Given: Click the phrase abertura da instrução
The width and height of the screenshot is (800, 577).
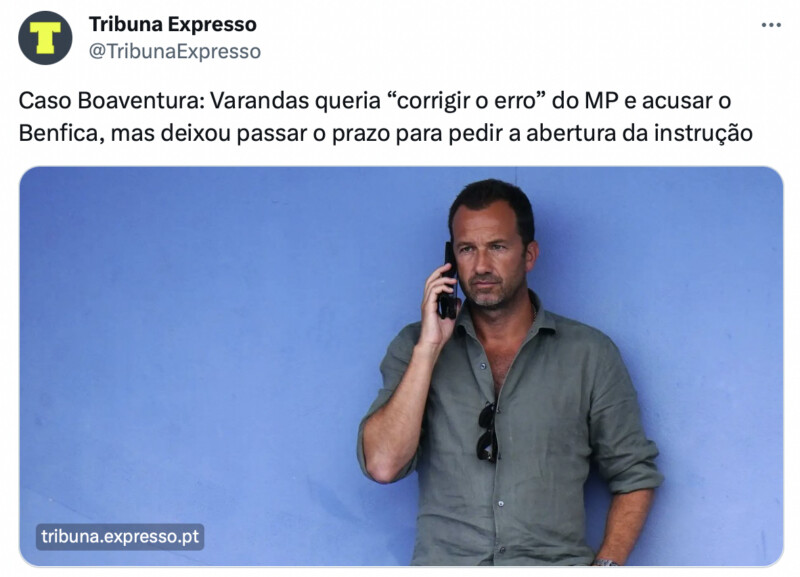Looking at the screenshot, I should [639, 134].
